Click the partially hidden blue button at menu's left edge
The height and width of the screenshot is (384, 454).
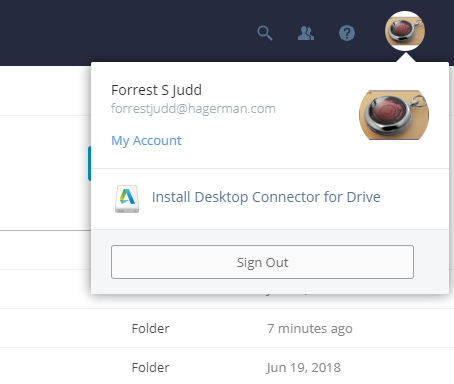pyautogui.click(x=89, y=163)
